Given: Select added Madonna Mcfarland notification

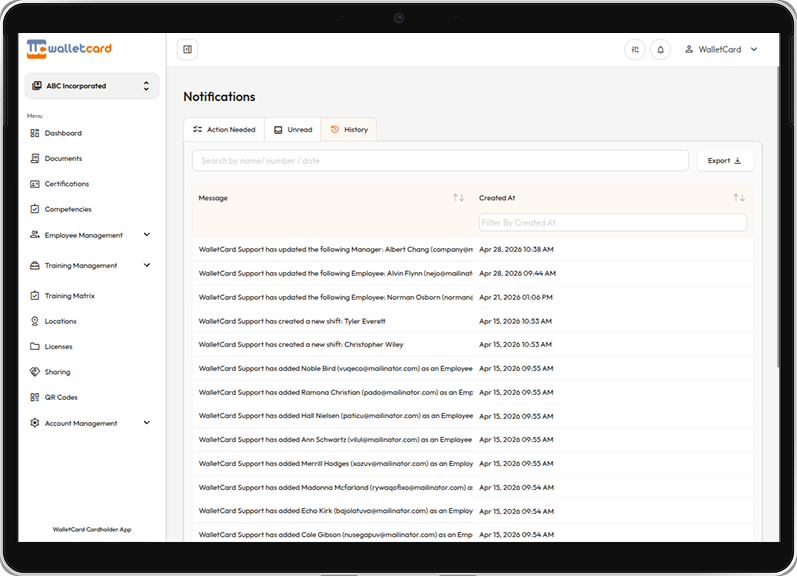Looking at the screenshot, I should tap(472, 488).
